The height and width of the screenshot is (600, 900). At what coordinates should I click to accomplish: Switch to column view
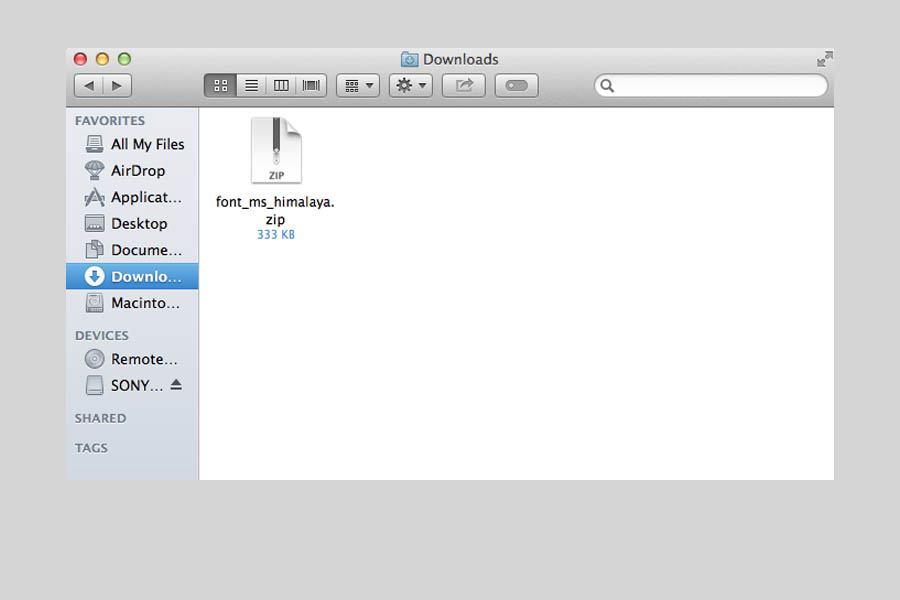click(x=281, y=86)
